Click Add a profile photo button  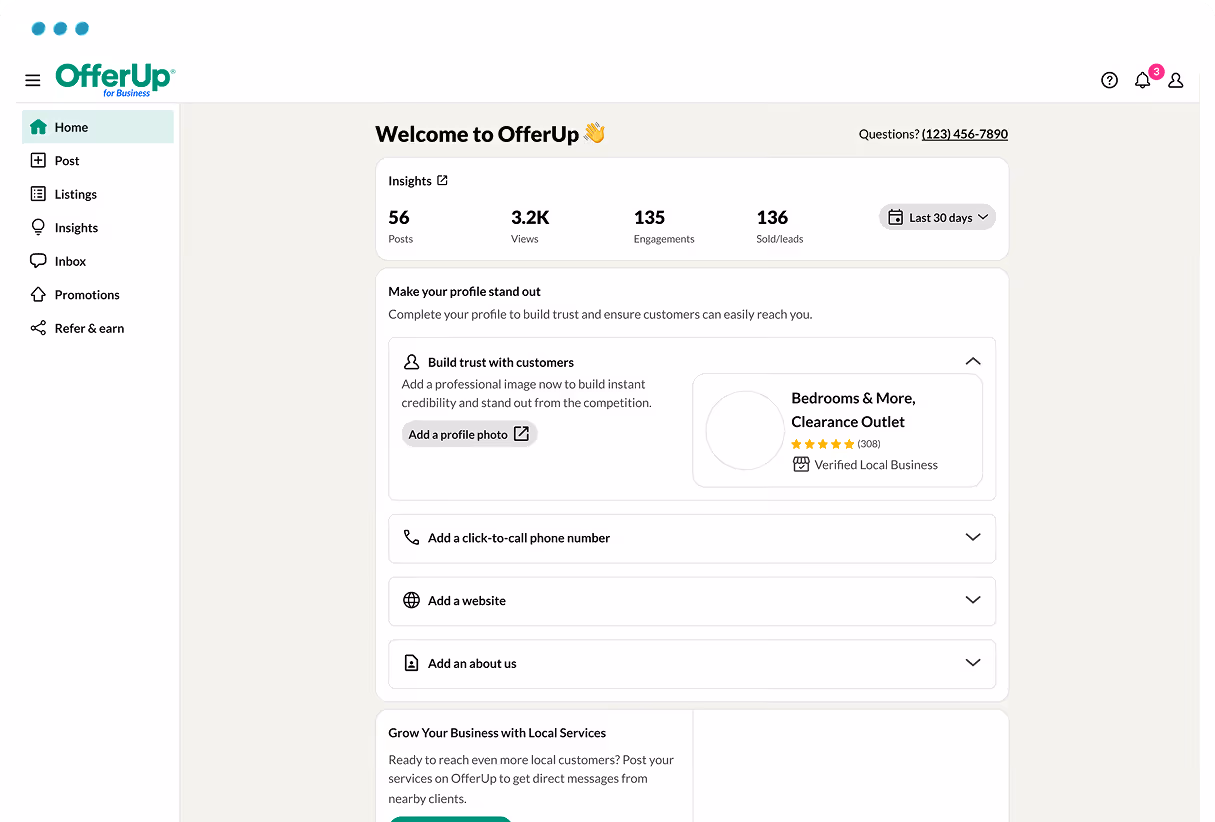click(x=469, y=434)
